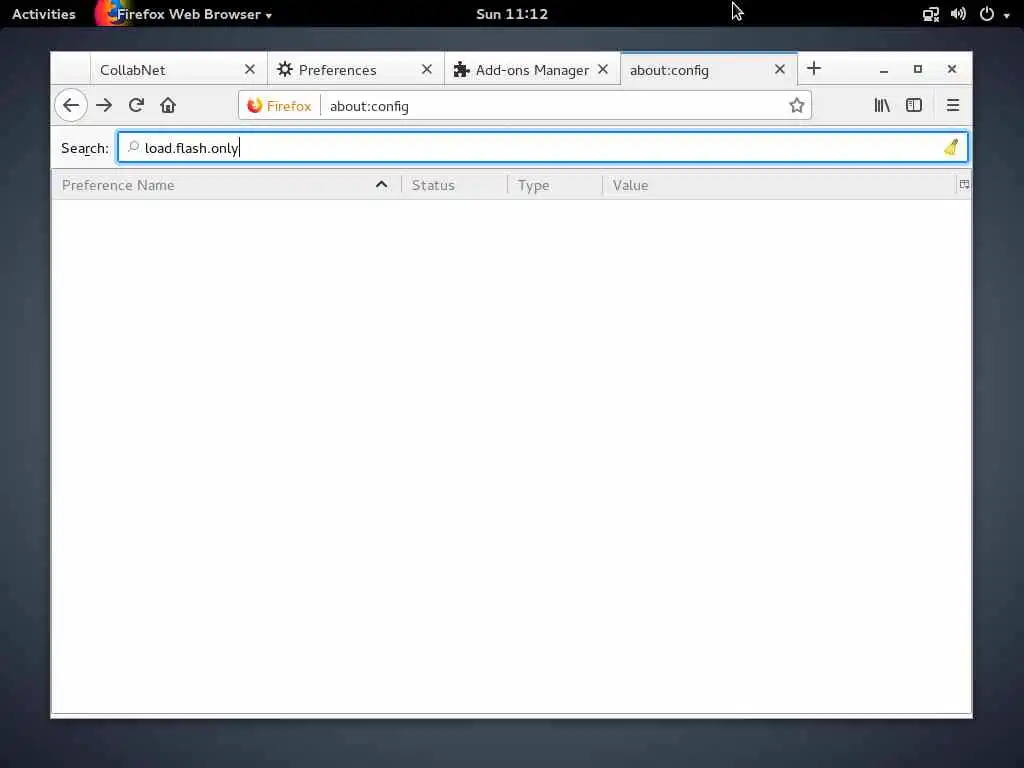
Task: Sort by the Type column
Action: (554, 185)
